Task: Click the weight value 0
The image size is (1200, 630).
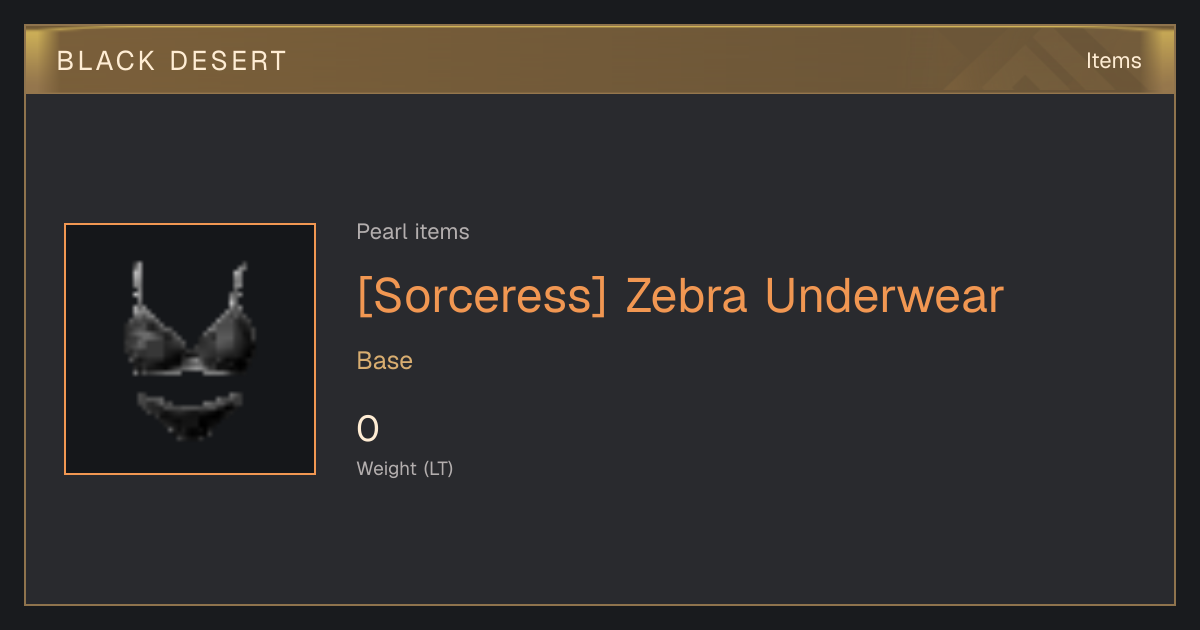Action: pyautogui.click(x=368, y=429)
